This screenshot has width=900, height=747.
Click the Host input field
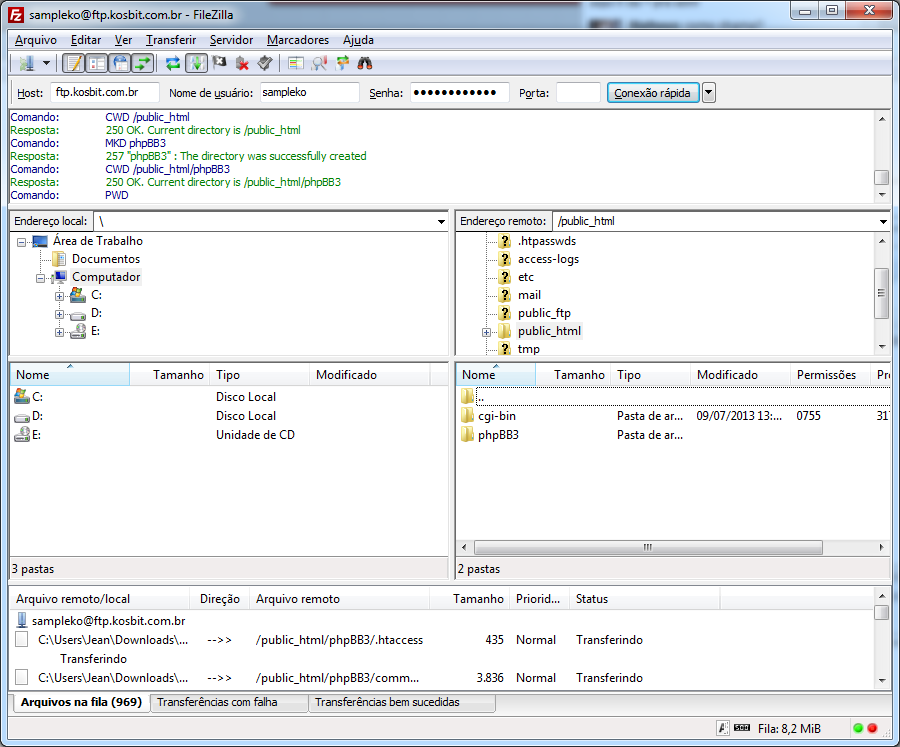(x=104, y=92)
